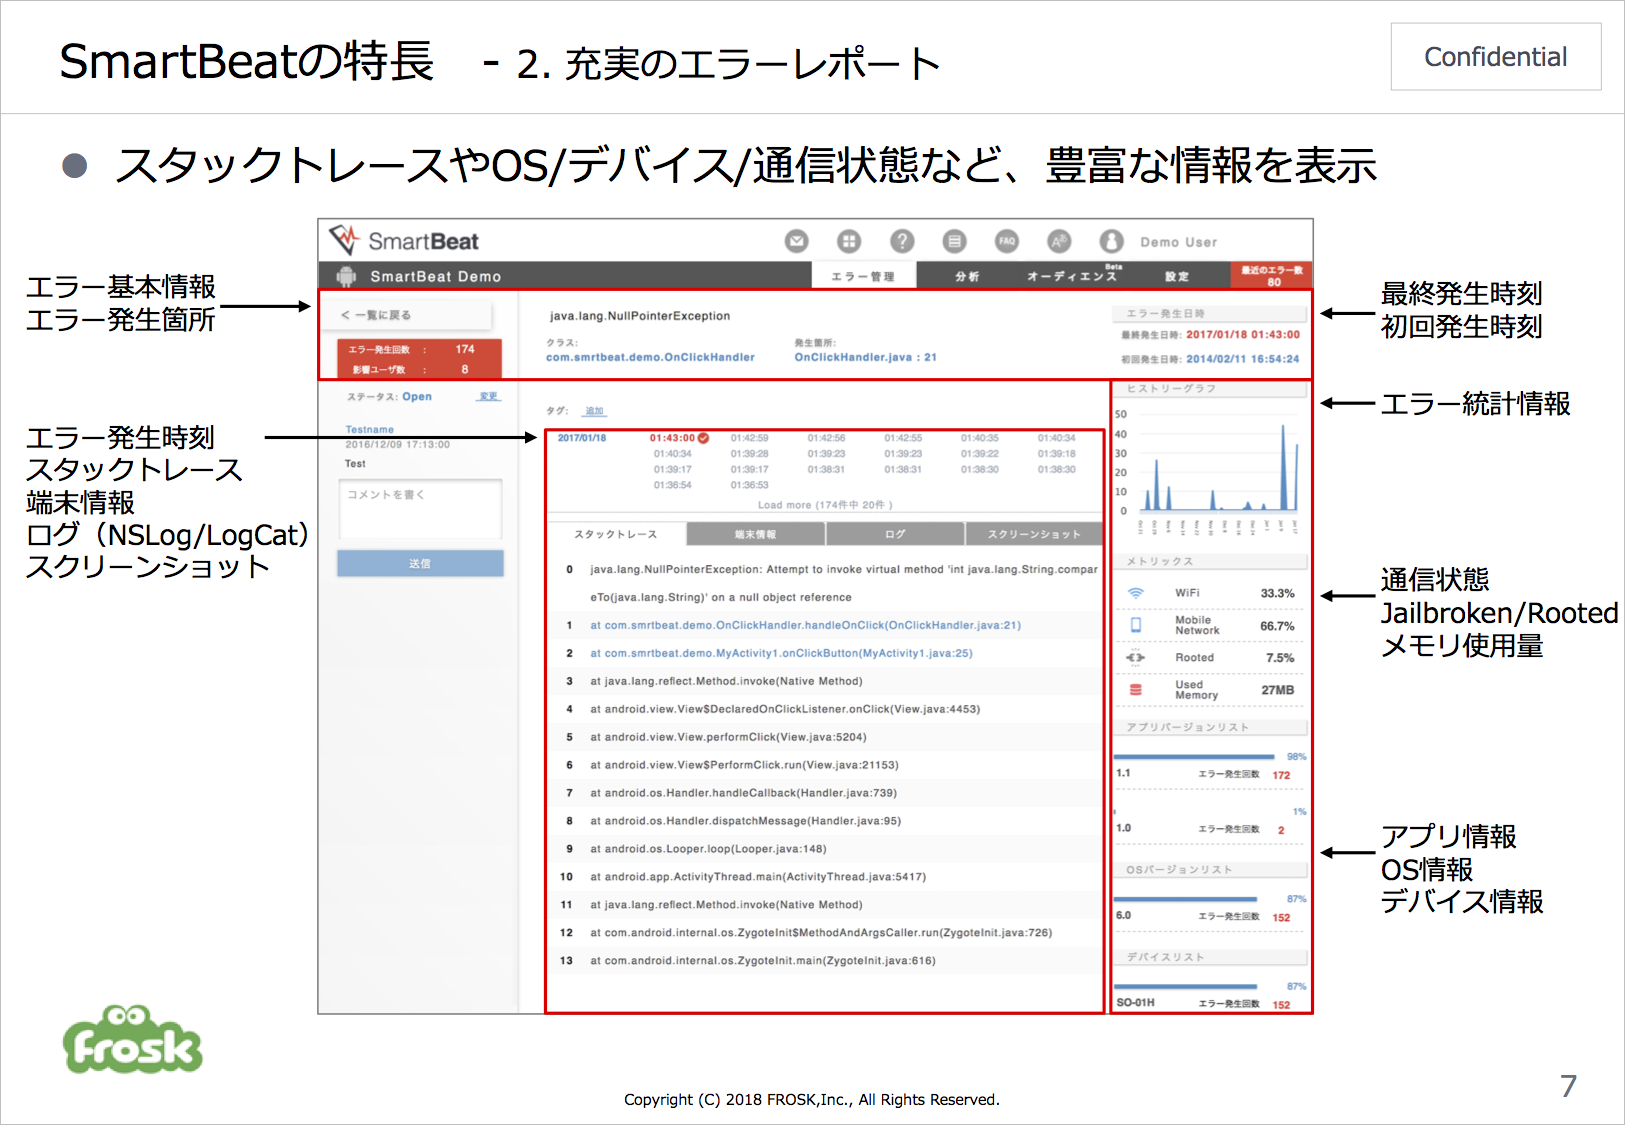Open the Demo User profile icon
Viewport: 1625px width, 1125px height.
pyautogui.click(x=1111, y=241)
